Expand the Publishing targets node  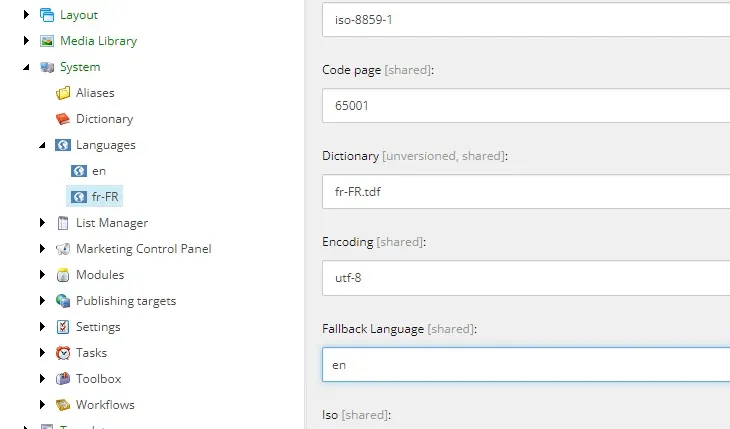pos(42,301)
